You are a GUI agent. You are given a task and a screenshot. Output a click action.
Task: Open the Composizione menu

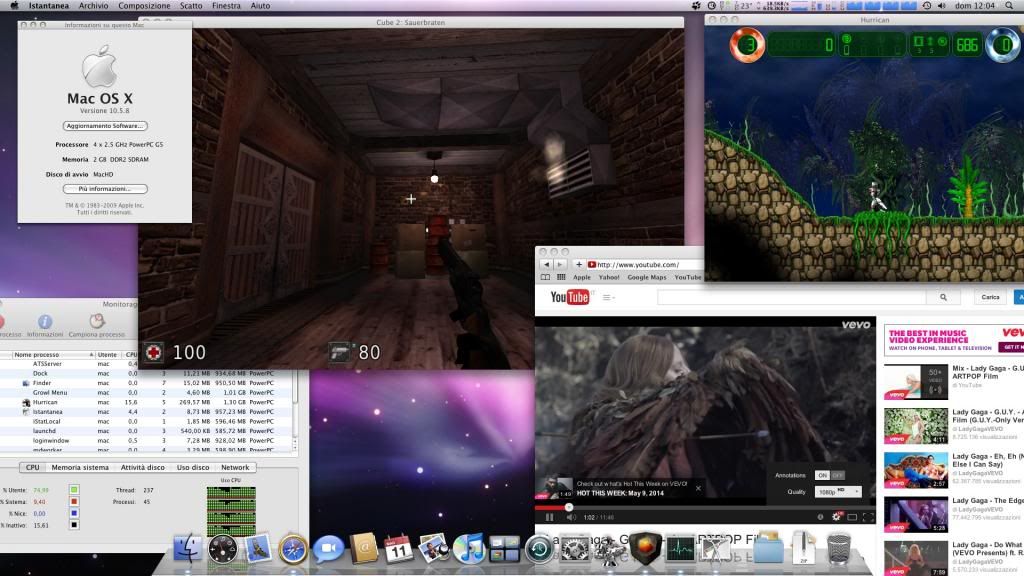tap(144, 5)
